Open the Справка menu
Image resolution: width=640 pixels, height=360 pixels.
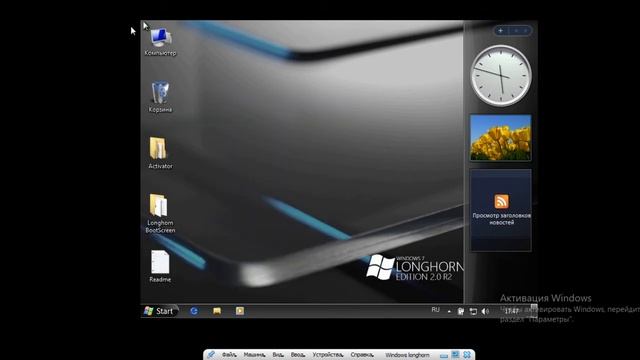362,355
